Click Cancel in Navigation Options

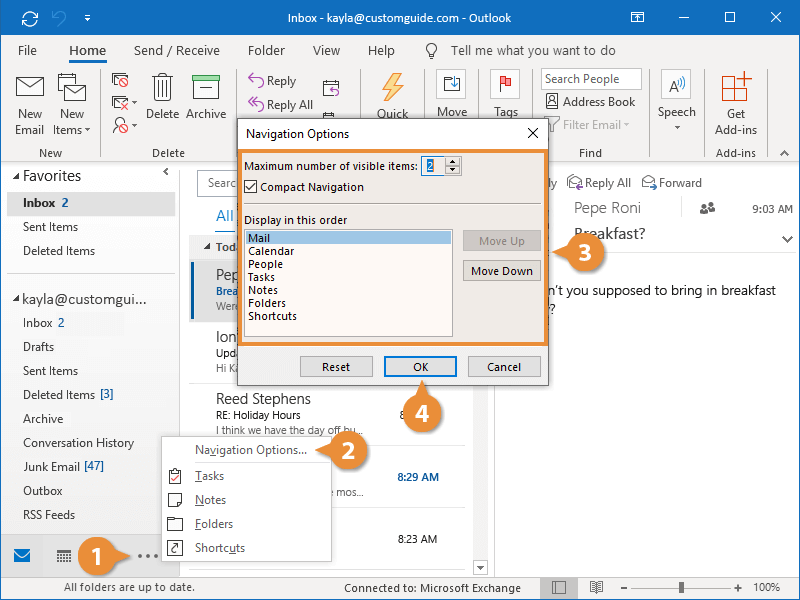pyautogui.click(x=504, y=367)
